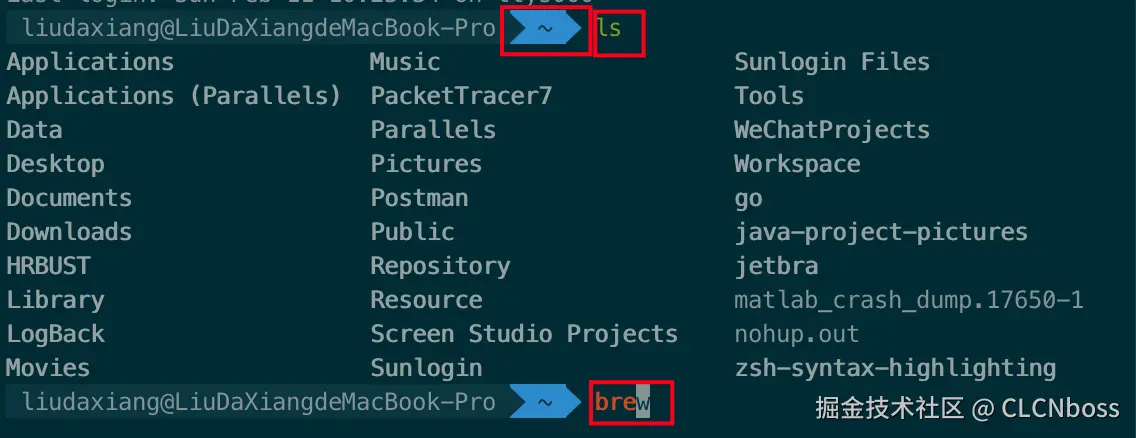This screenshot has height=438, width=1136.
Task: Select the Downloads folder name
Action: point(69,232)
